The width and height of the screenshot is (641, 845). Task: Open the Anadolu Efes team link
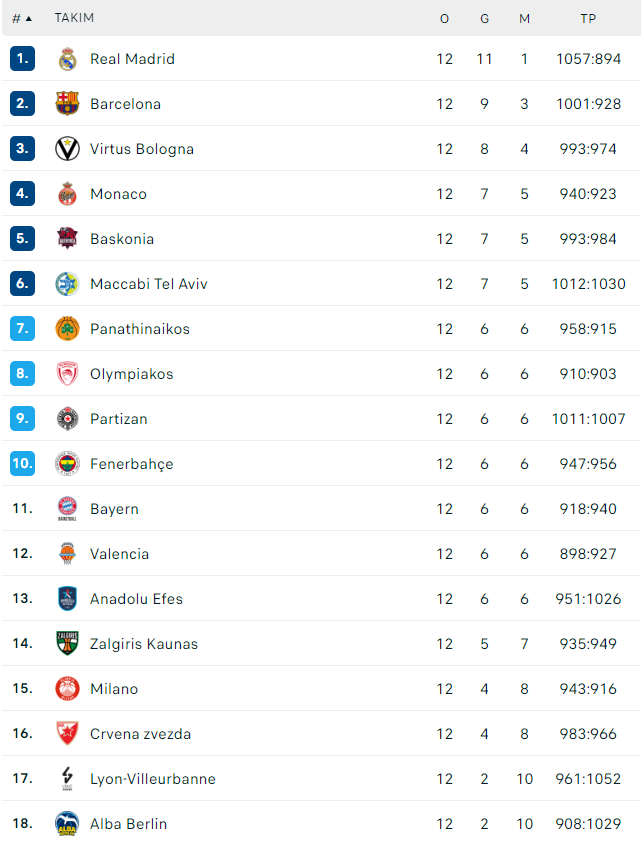(x=136, y=599)
